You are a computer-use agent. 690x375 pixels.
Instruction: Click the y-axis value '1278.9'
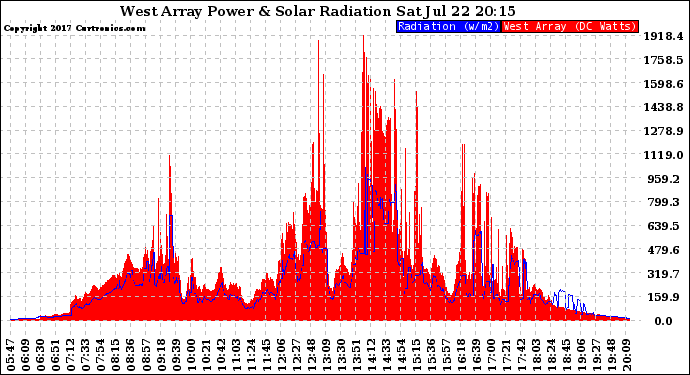click(664, 131)
